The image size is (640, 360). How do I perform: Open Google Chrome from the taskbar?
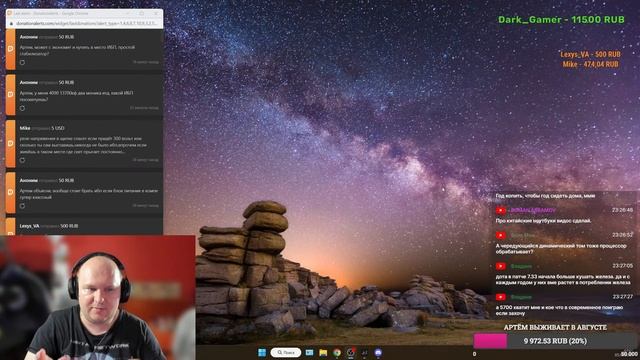(337, 352)
